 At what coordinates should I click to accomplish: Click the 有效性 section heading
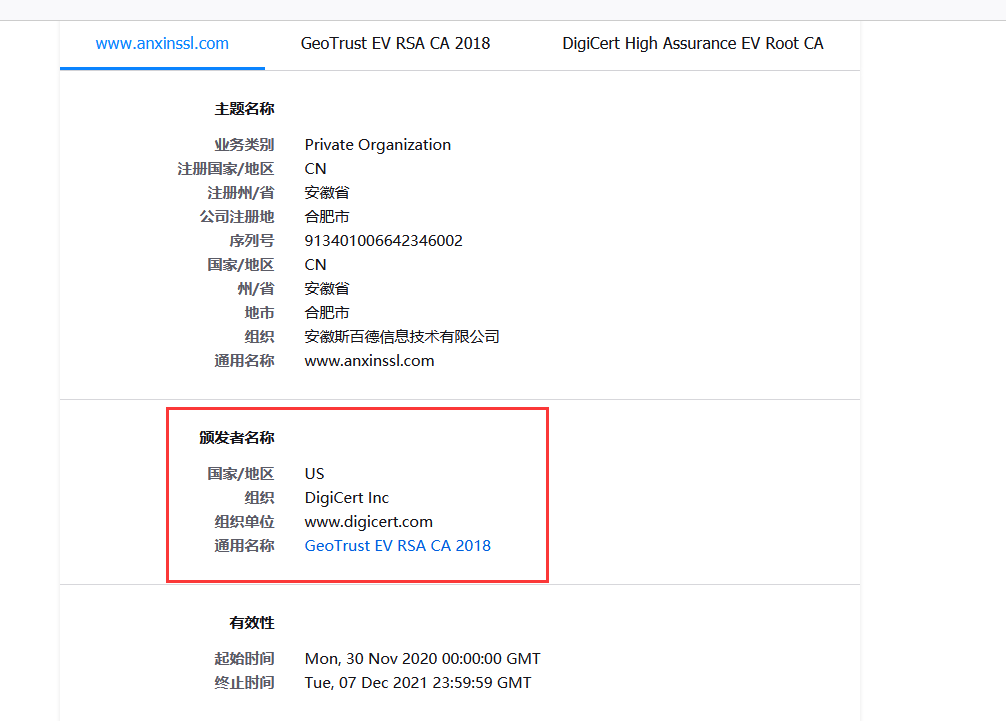[x=251, y=623]
